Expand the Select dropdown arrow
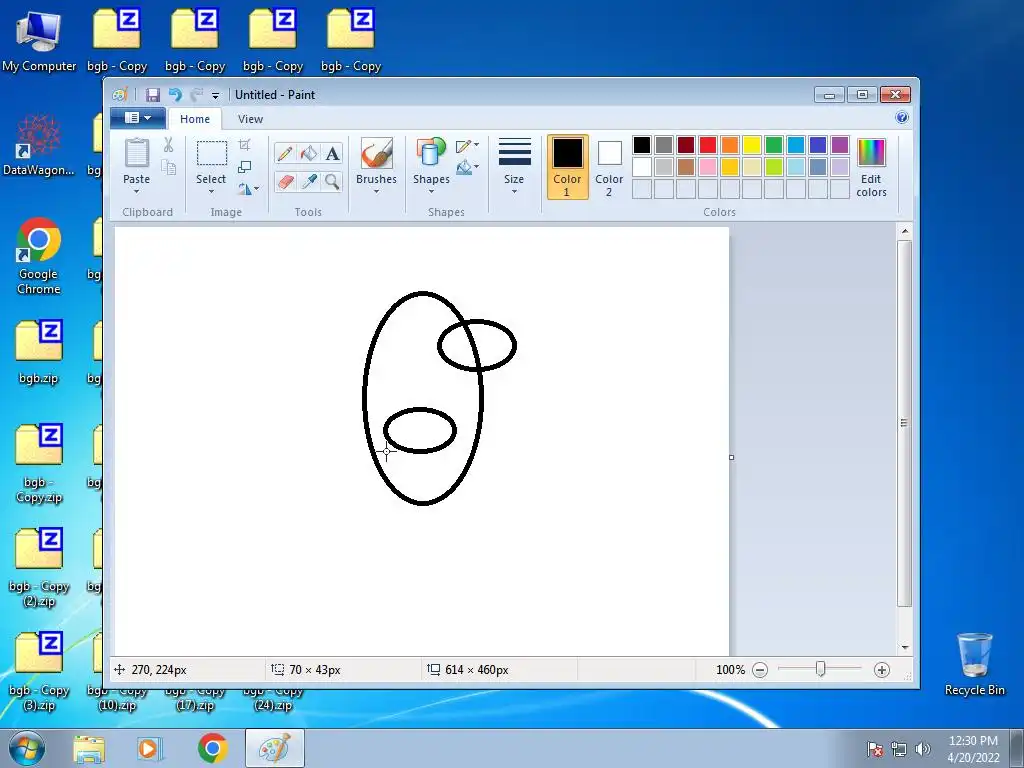Screen dimensions: 1024x768 tap(211, 192)
